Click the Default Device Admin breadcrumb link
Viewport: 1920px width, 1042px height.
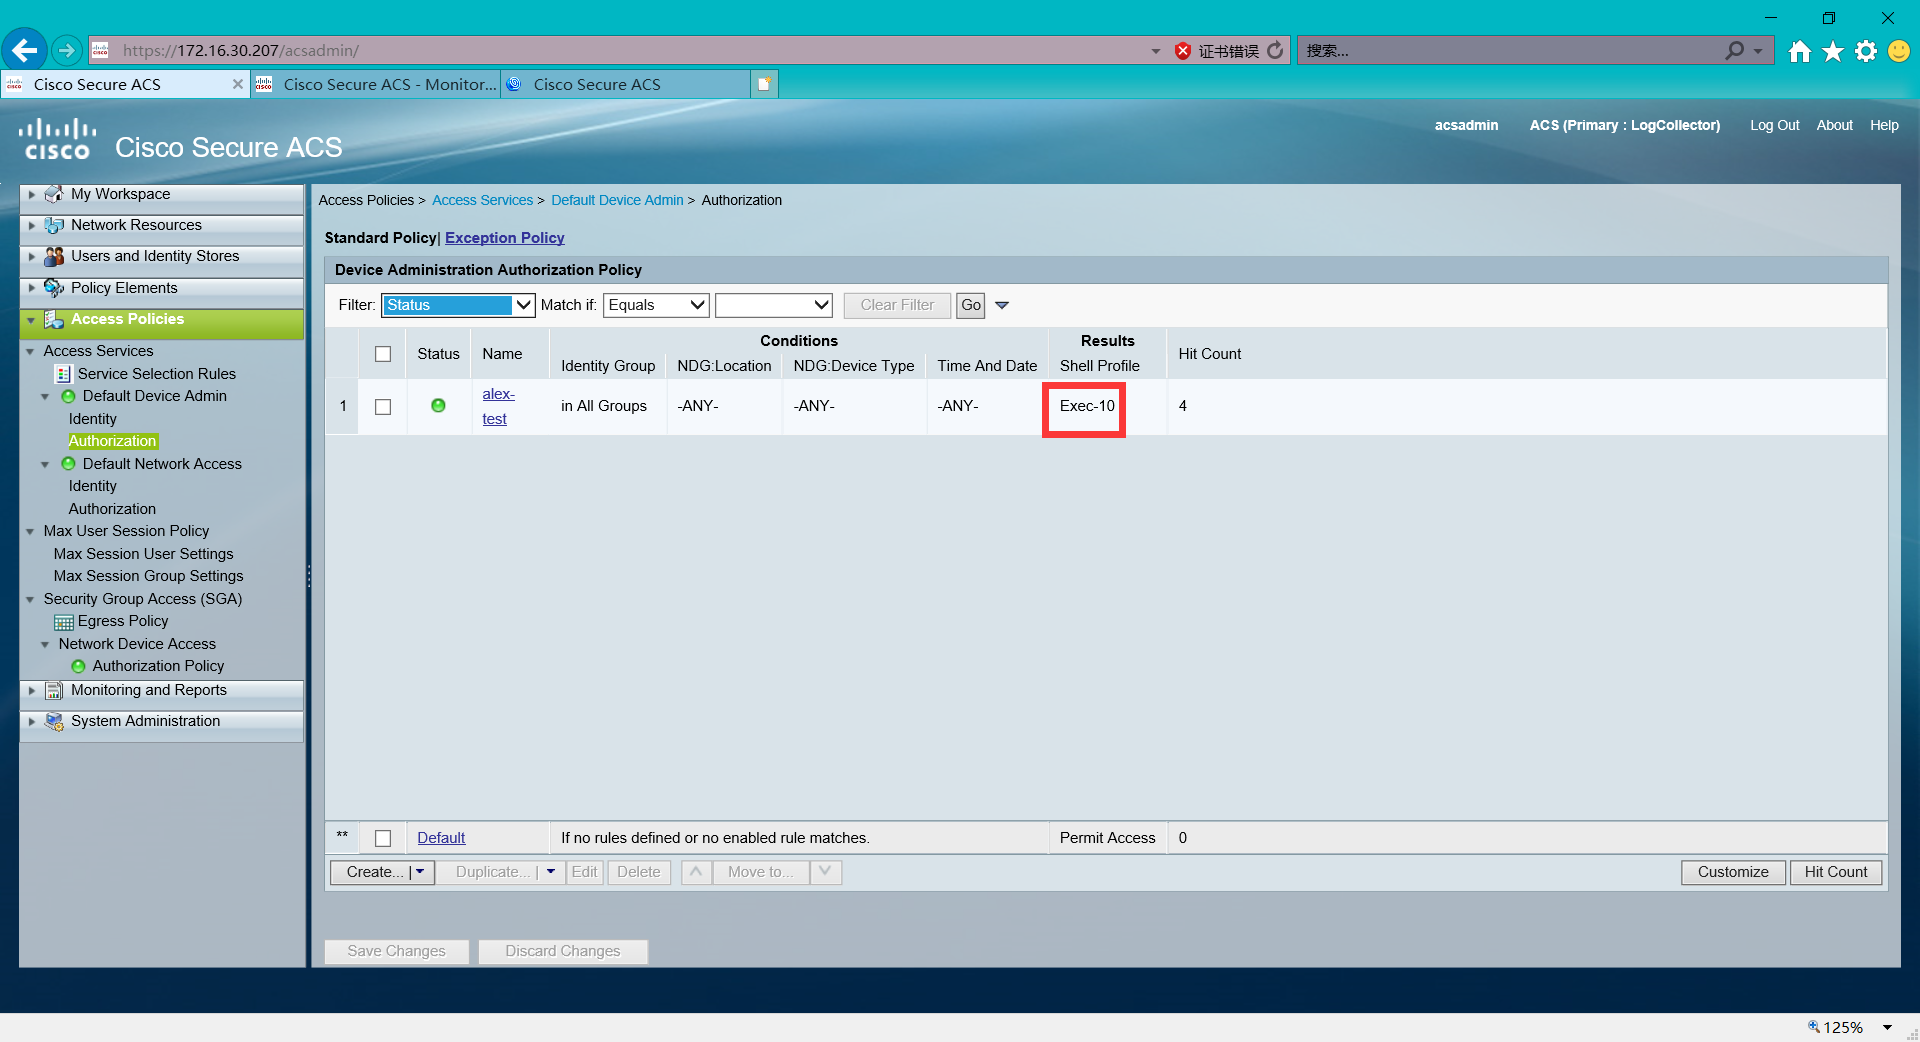(617, 200)
